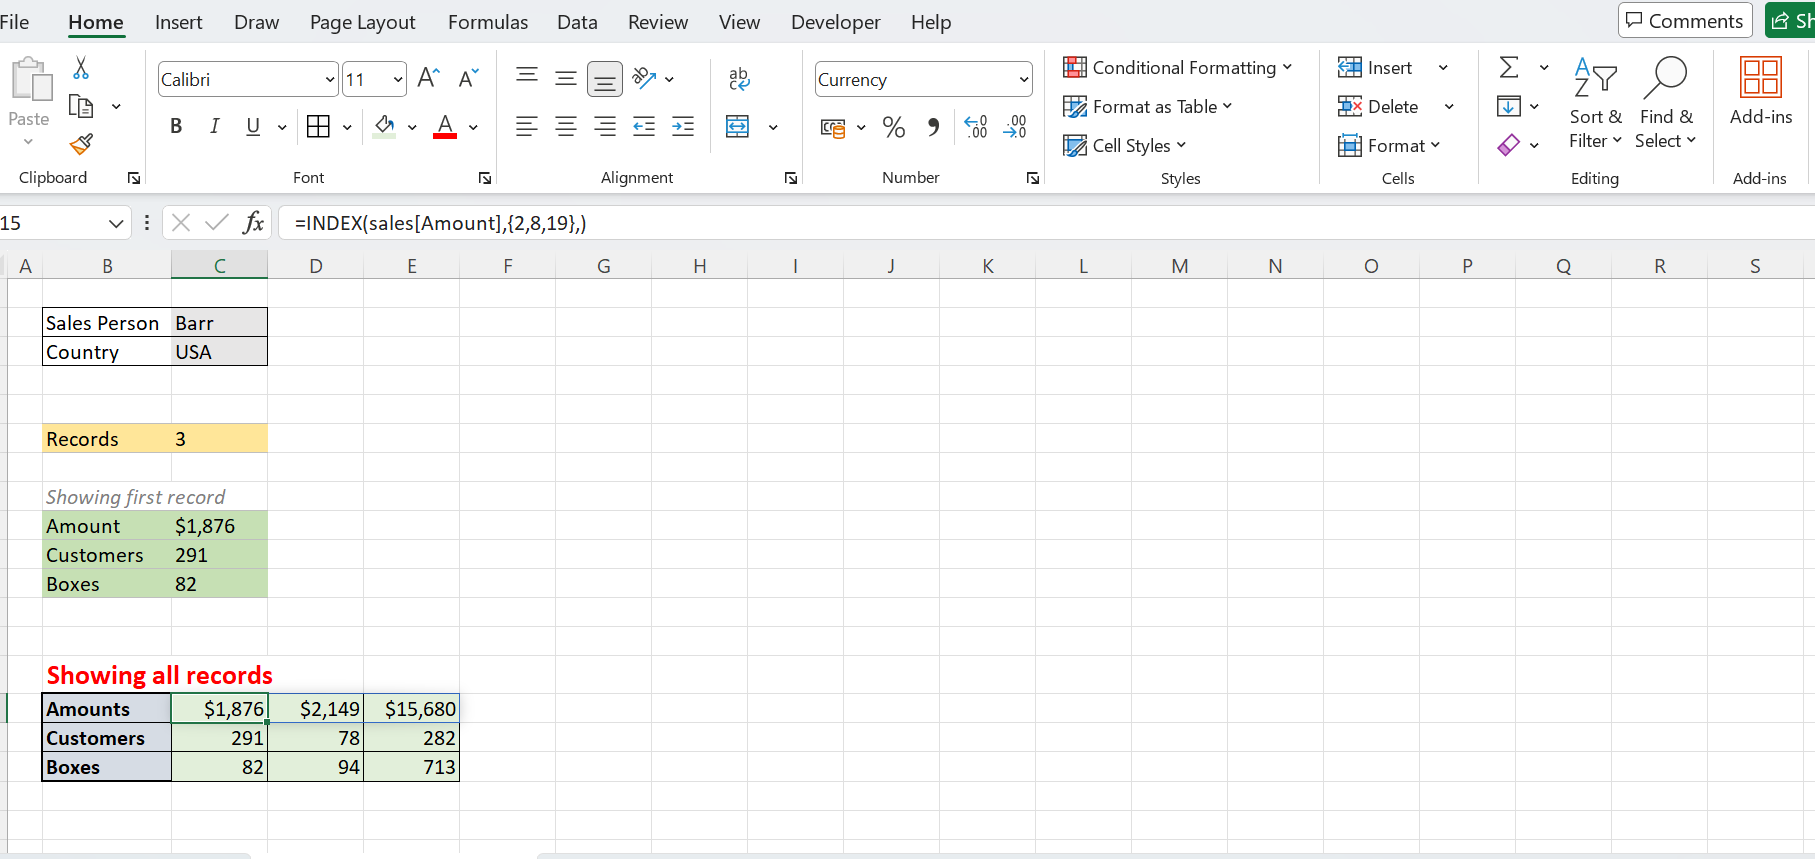This screenshot has width=1815, height=859.
Task: Toggle Italic formatting
Action: click(x=214, y=126)
